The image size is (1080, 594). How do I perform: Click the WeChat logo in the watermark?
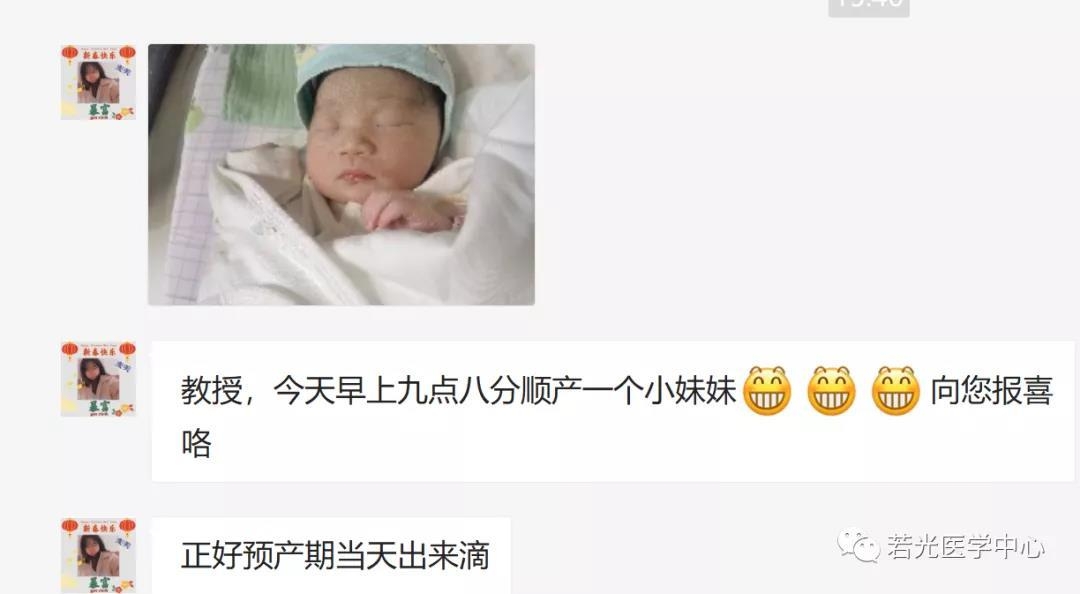click(x=858, y=546)
